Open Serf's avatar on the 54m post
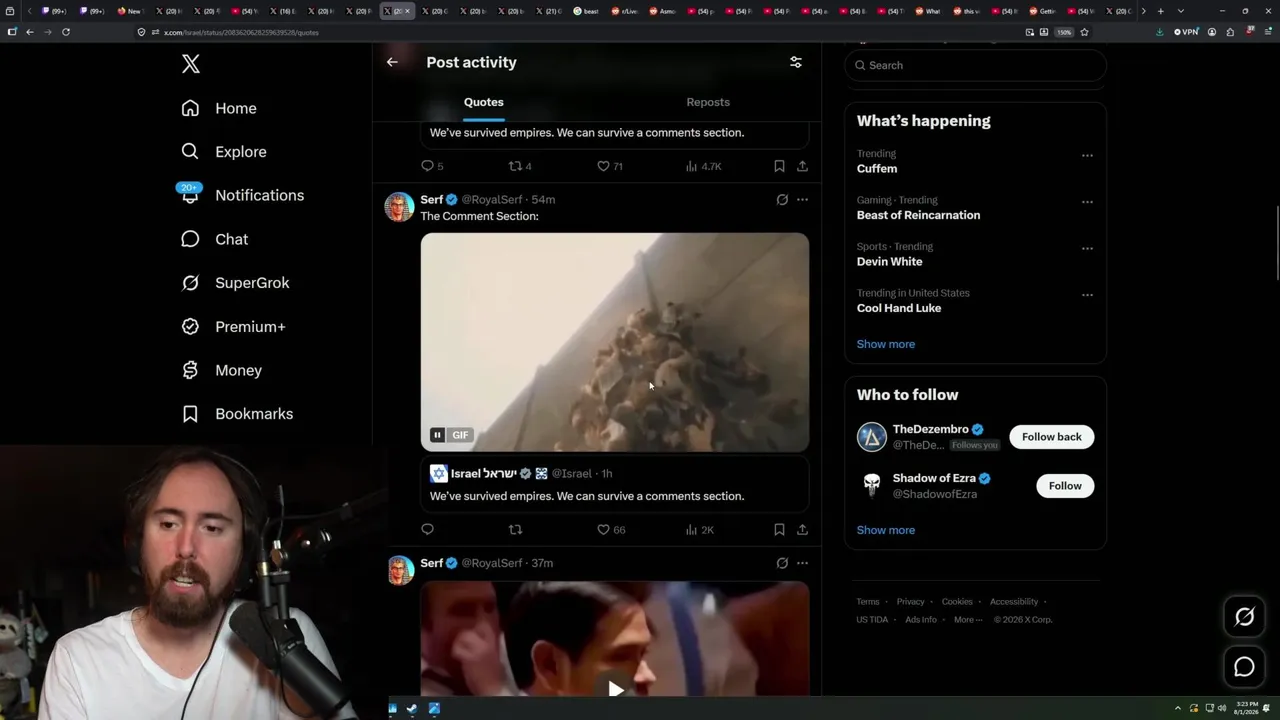The width and height of the screenshot is (1280, 720). pyautogui.click(x=399, y=207)
